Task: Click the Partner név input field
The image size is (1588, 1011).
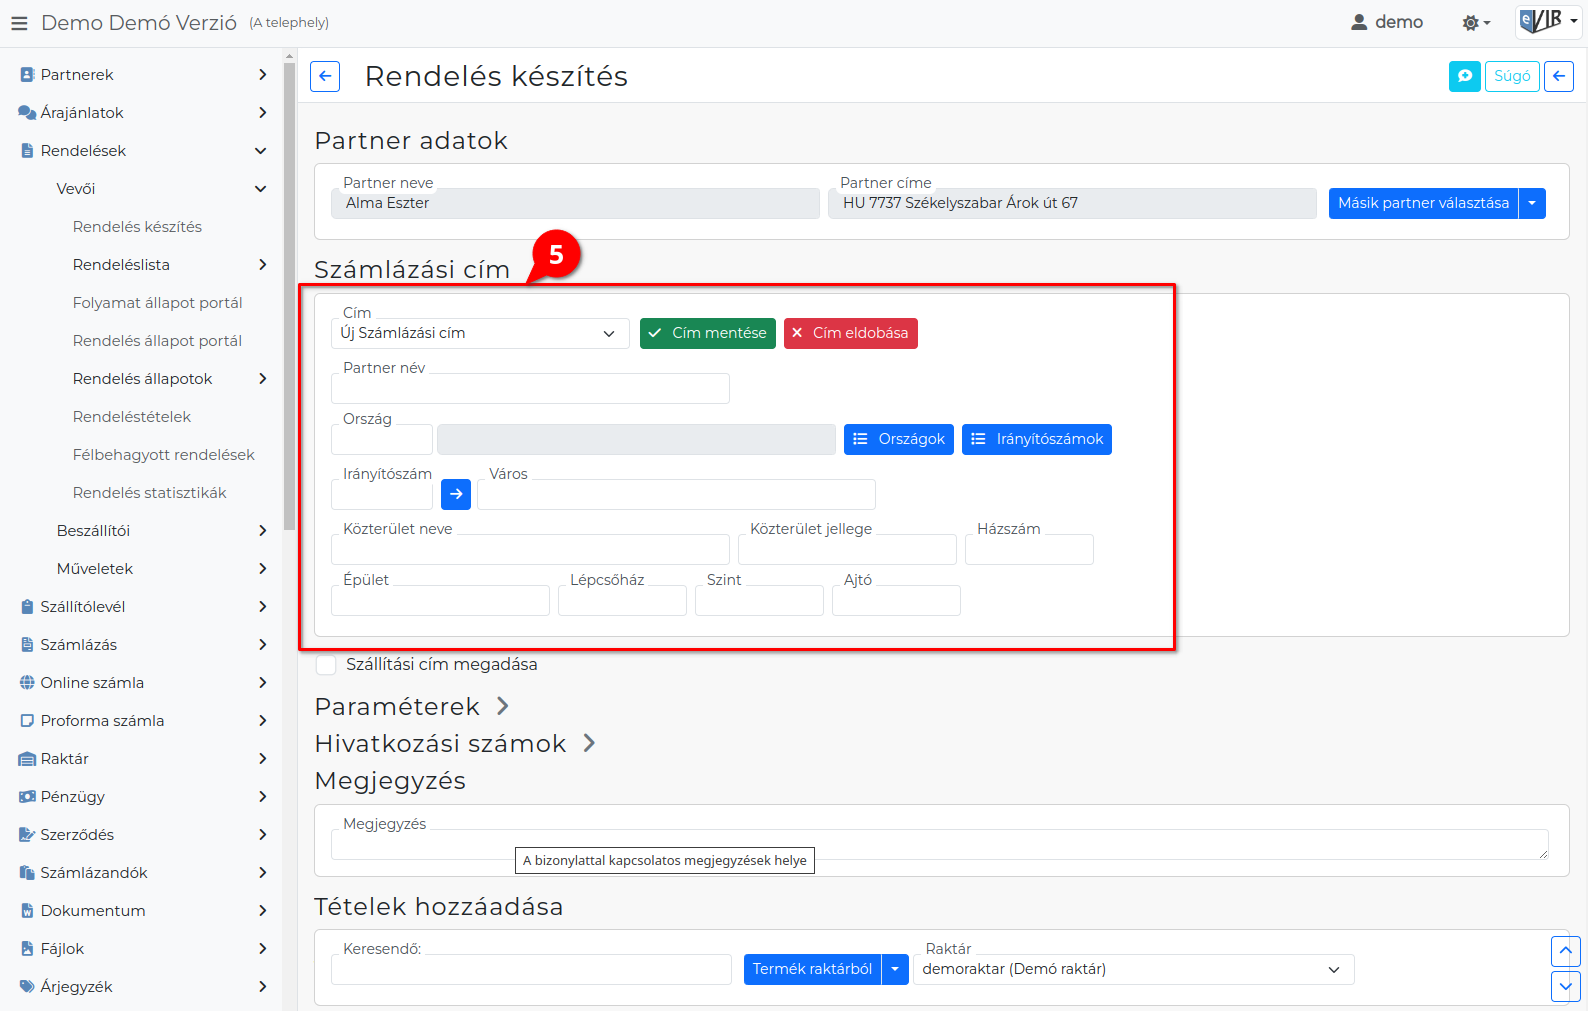Action: click(x=530, y=388)
